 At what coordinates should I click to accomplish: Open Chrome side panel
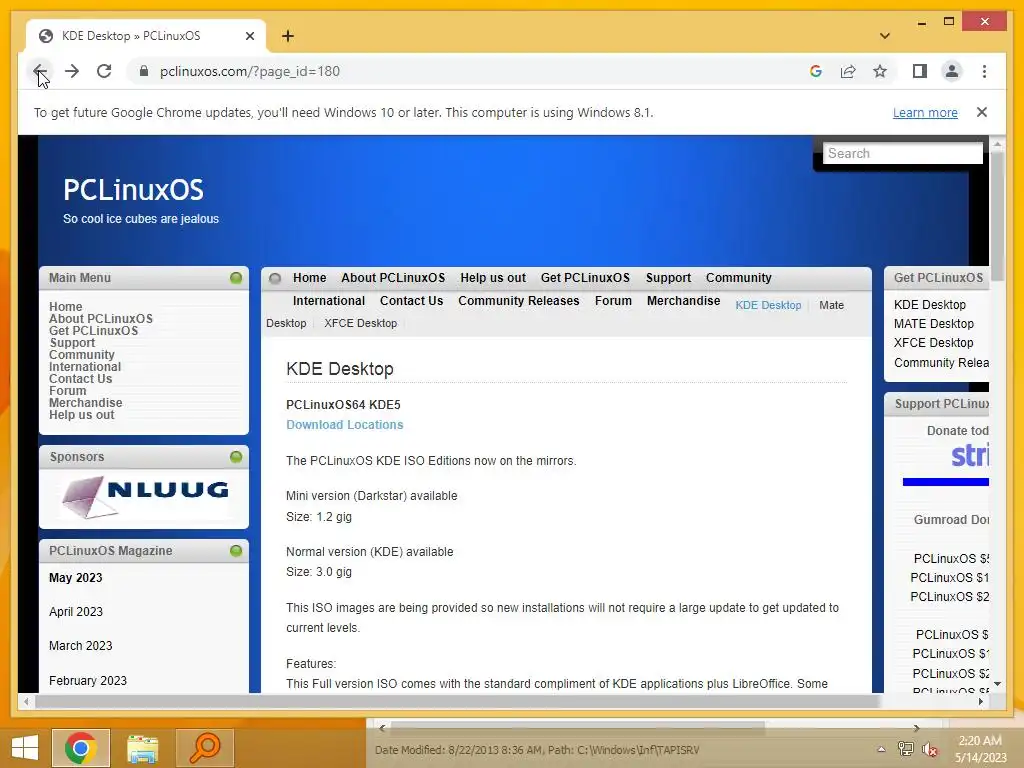coord(920,71)
